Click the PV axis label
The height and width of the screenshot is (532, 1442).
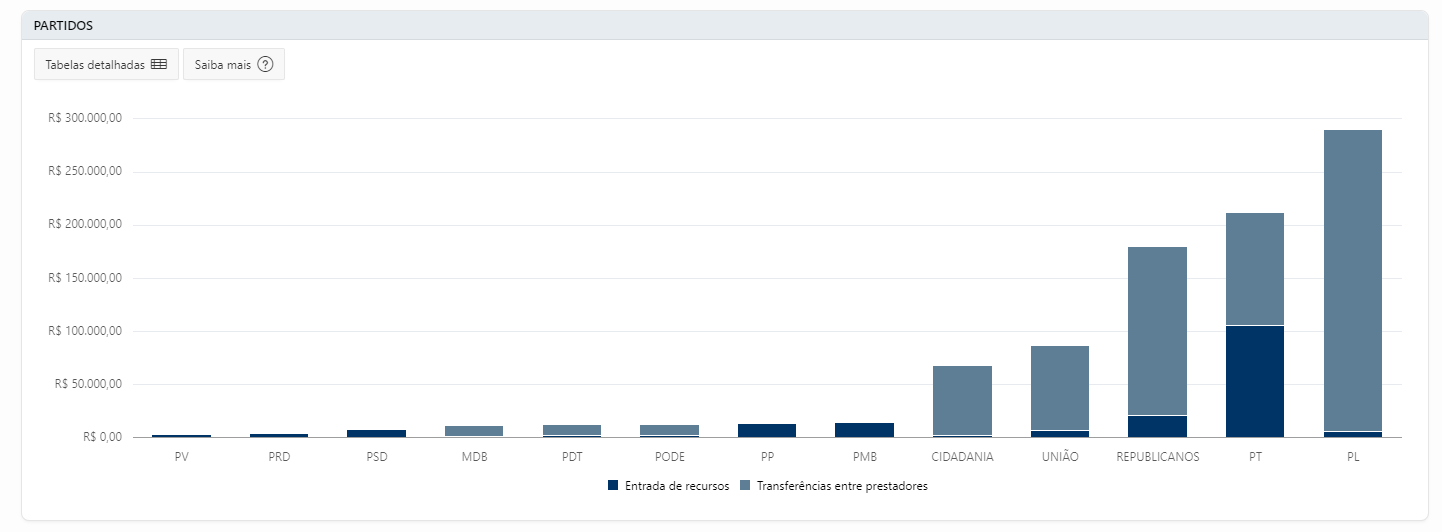click(181, 457)
